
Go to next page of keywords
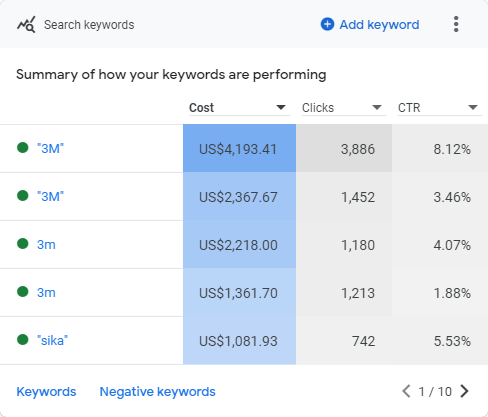pyautogui.click(x=464, y=391)
